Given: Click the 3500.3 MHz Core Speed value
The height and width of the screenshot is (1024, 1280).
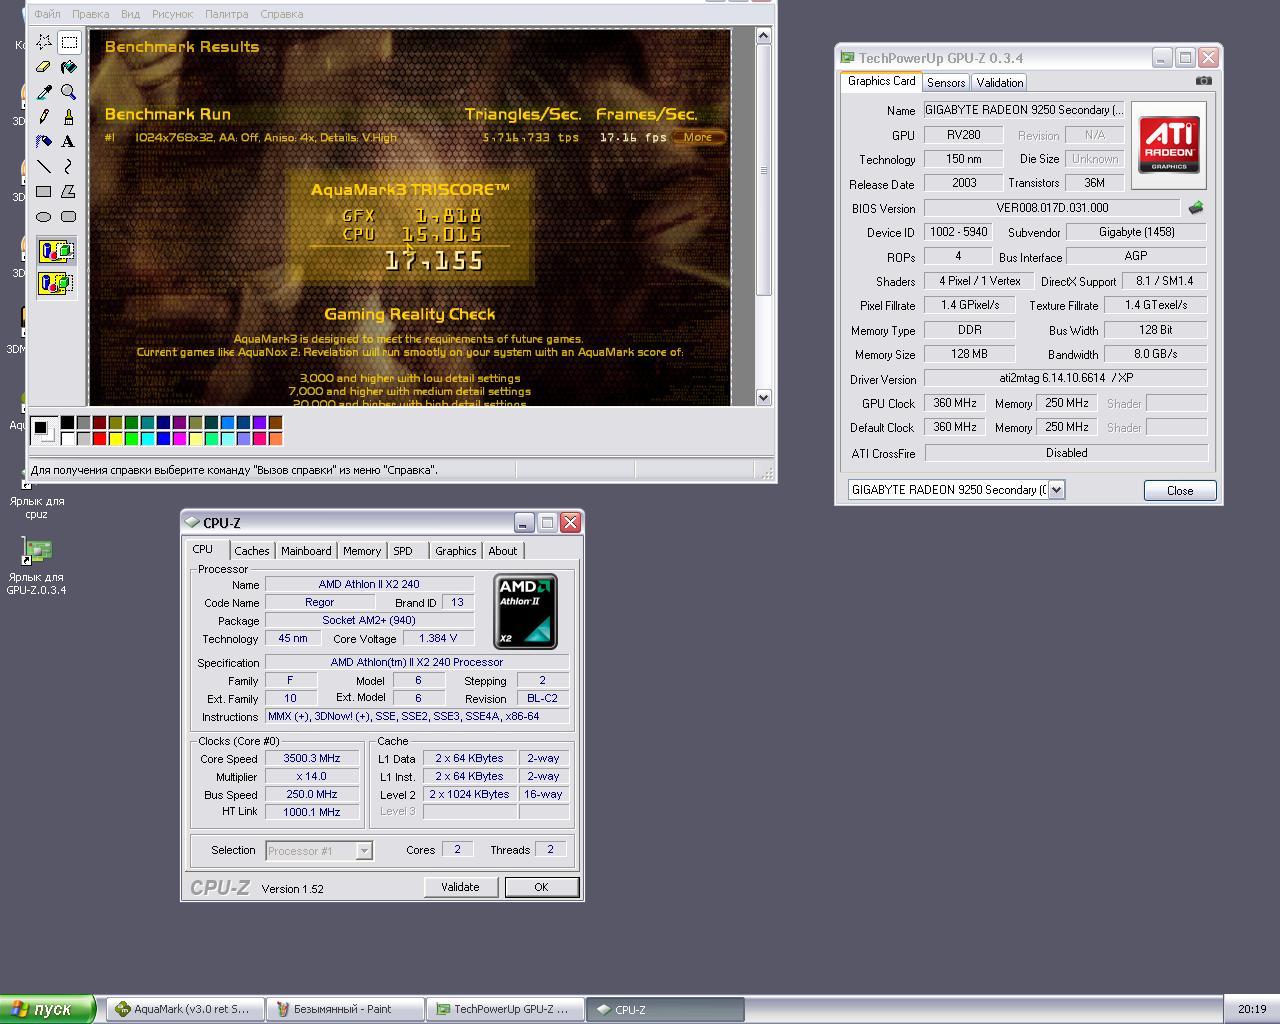Looking at the screenshot, I should (x=312, y=758).
